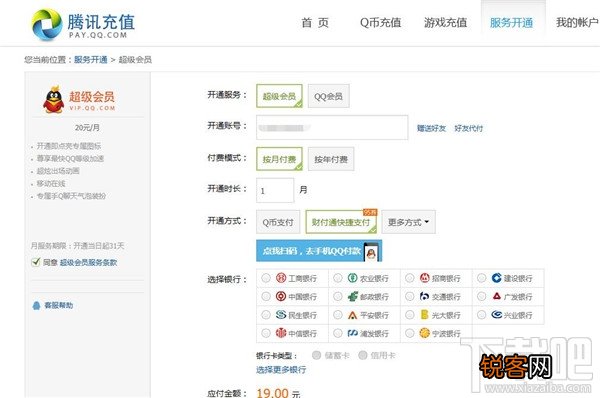Select the 光大银行 radio button

pyautogui.click(x=409, y=315)
